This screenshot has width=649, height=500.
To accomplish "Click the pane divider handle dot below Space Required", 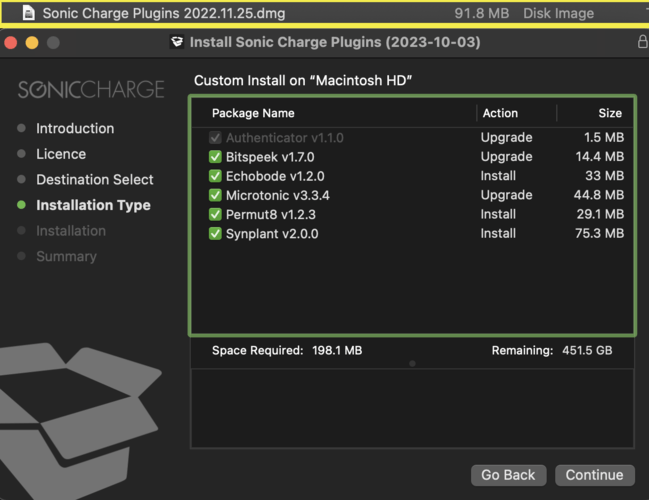I will coord(412,363).
